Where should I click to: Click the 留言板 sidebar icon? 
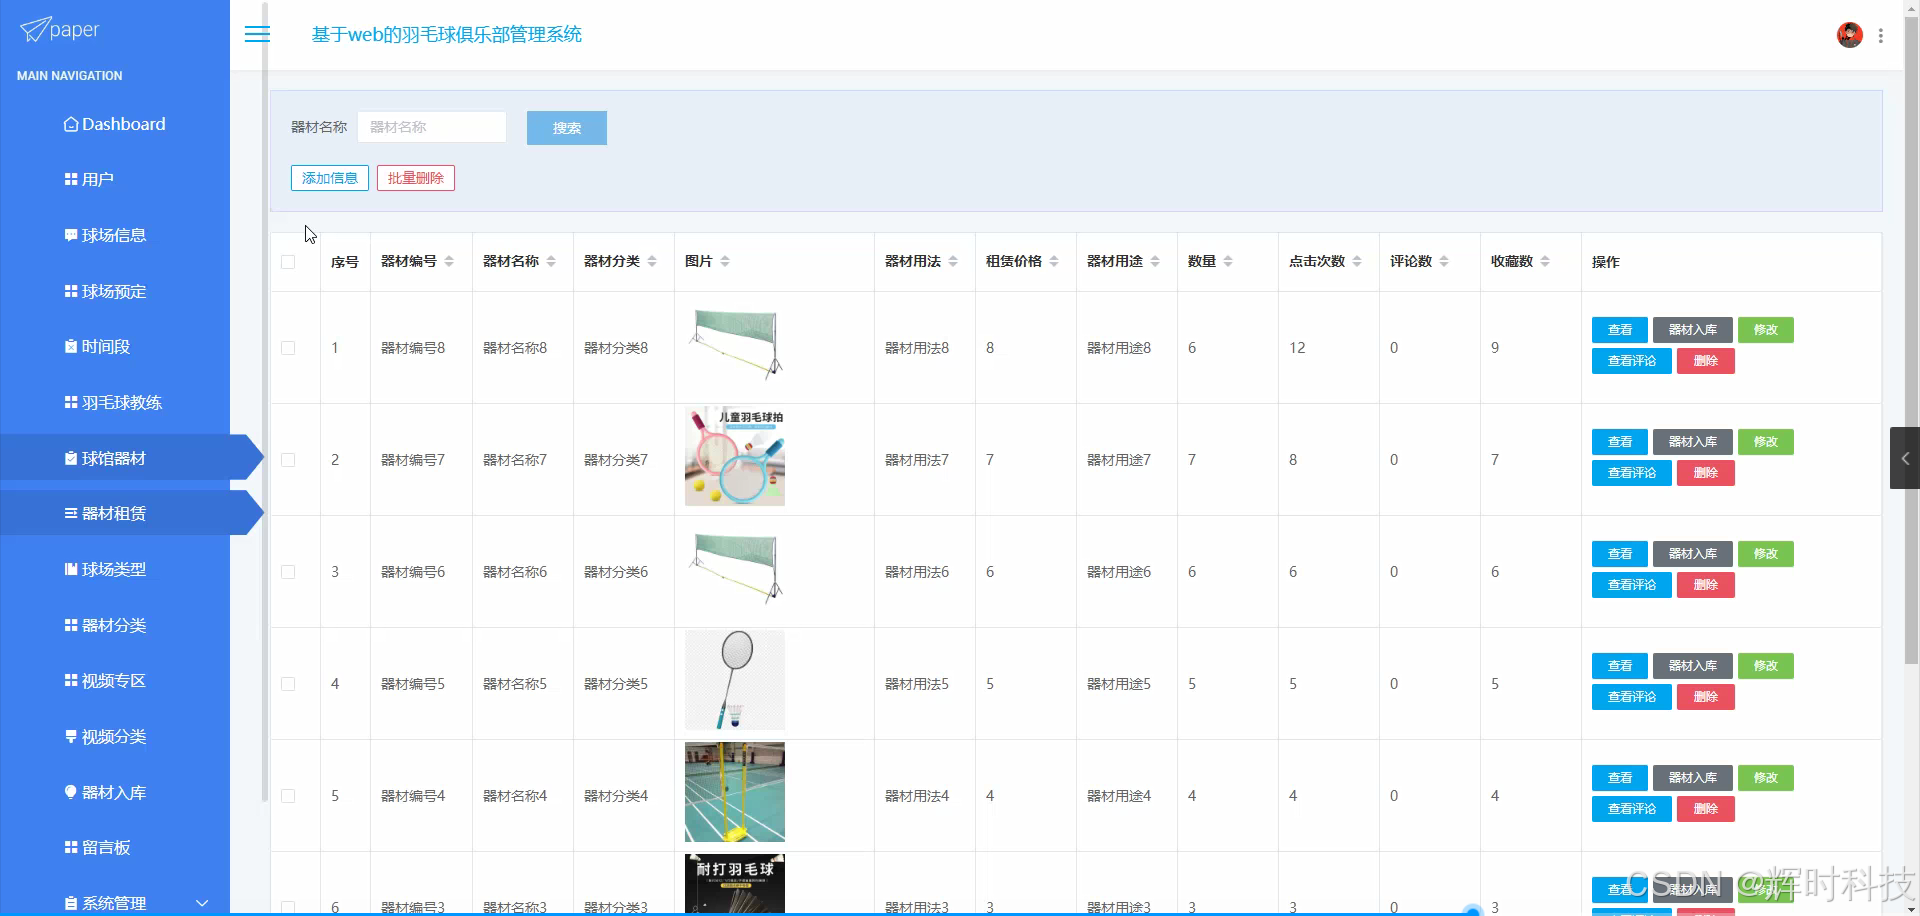coord(71,847)
